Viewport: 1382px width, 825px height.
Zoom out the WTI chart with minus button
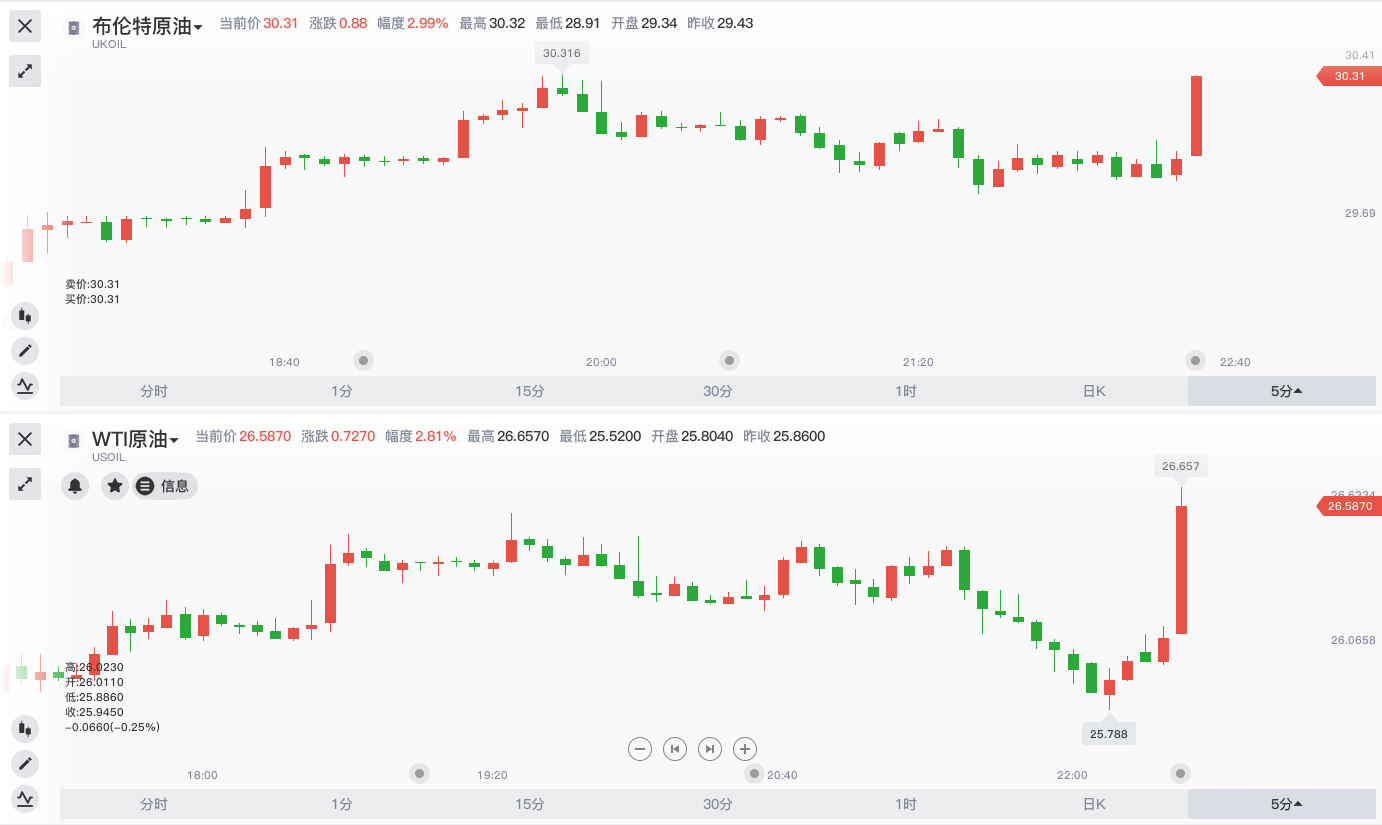[x=641, y=748]
